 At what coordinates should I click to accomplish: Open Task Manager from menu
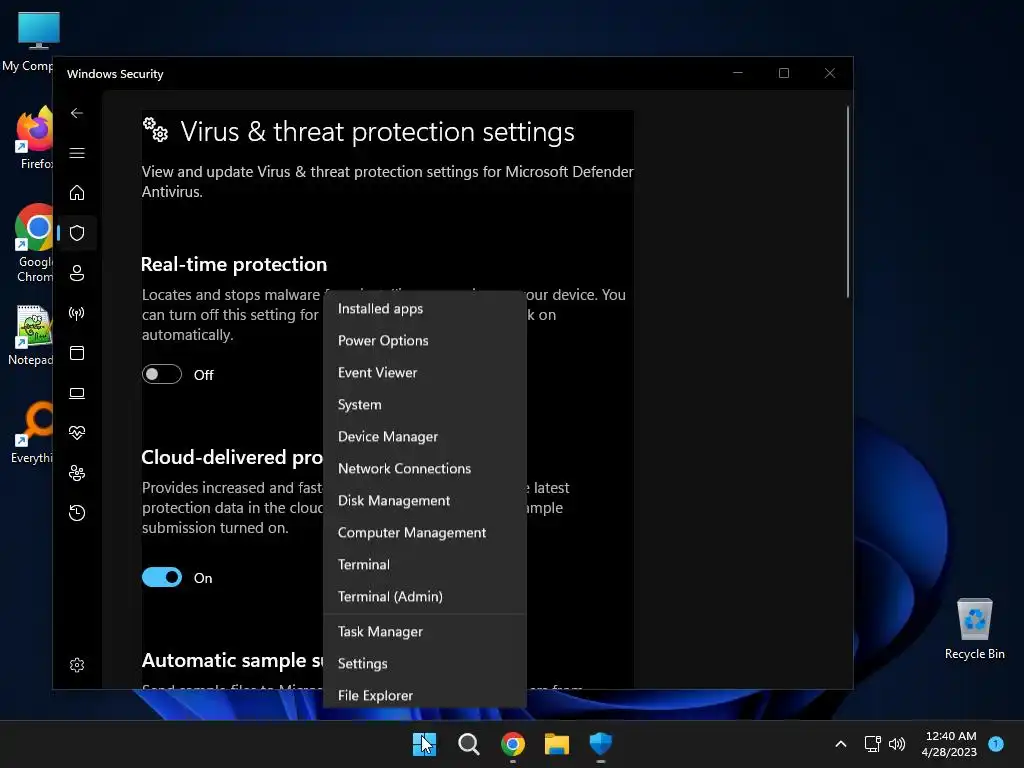click(424, 632)
